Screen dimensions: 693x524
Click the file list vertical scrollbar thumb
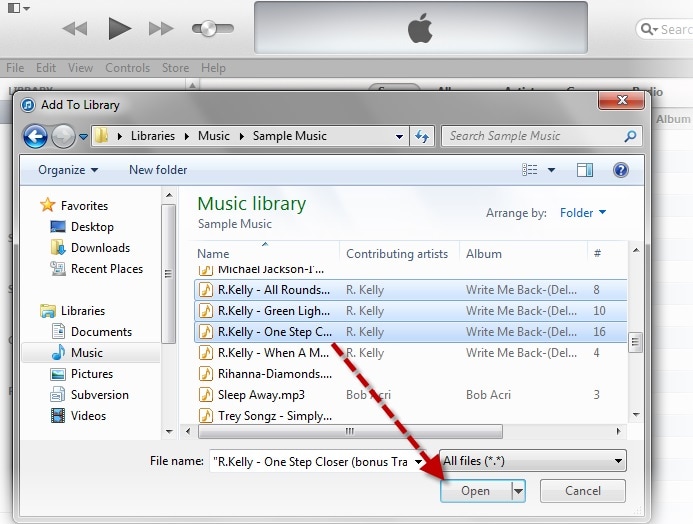pos(636,342)
